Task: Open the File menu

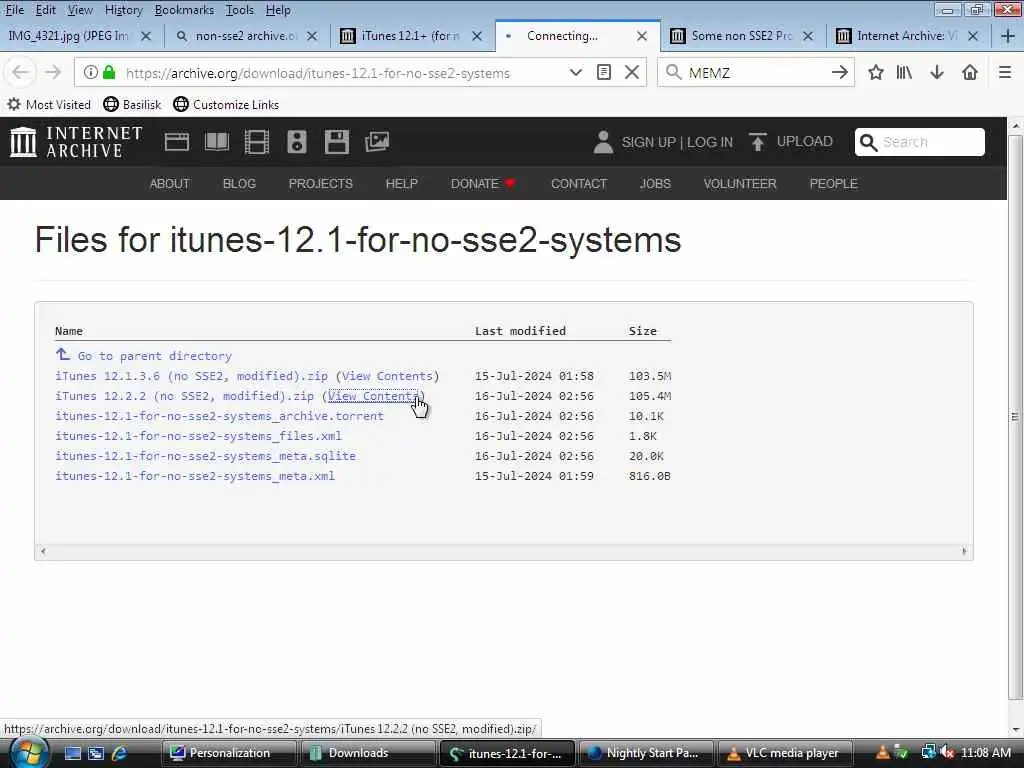Action: 14,10
